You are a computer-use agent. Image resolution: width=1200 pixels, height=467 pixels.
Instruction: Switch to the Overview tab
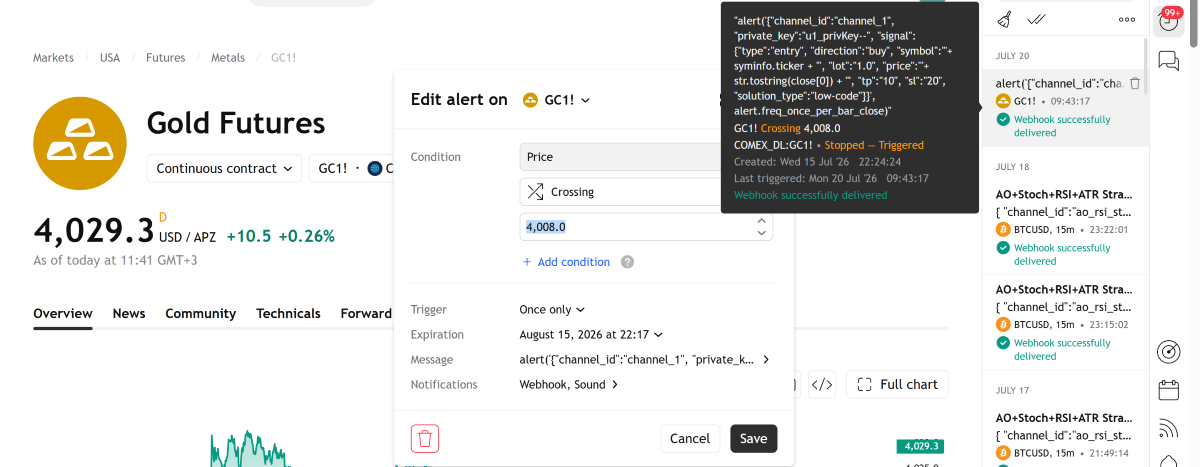[x=63, y=314]
